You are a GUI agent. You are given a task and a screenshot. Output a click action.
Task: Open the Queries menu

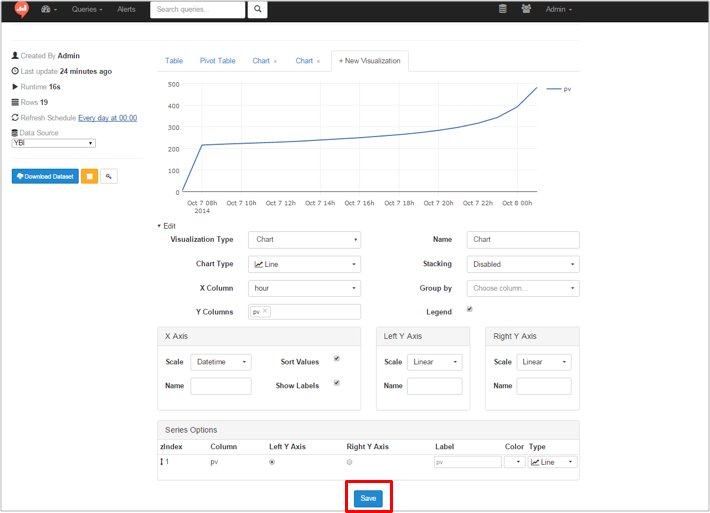click(87, 9)
